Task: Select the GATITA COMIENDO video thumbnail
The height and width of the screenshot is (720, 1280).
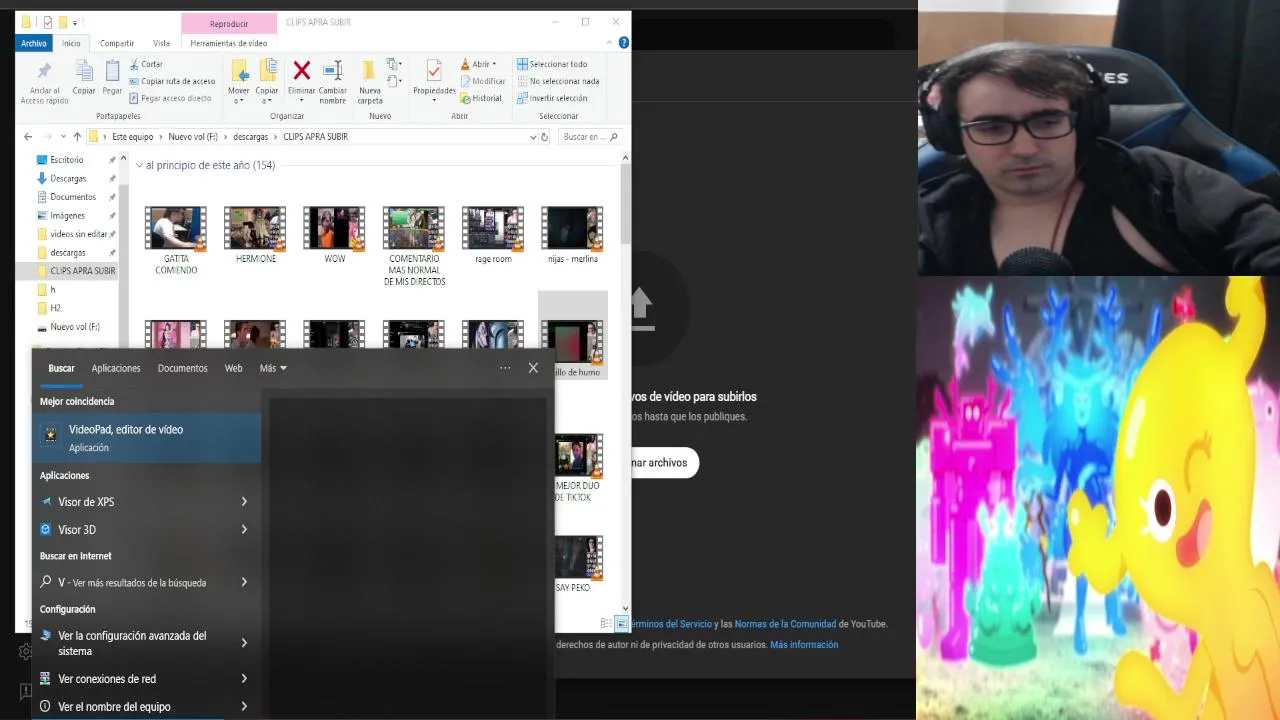Action: click(x=176, y=229)
